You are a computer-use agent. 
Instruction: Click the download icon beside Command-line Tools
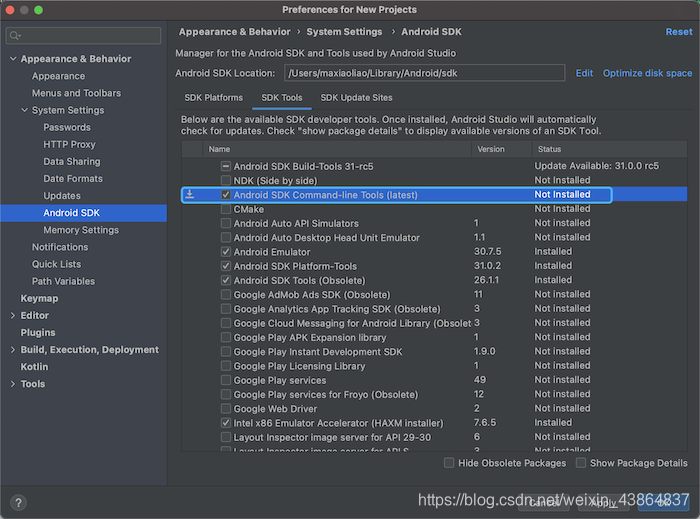pyautogui.click(x=190, y=194)
